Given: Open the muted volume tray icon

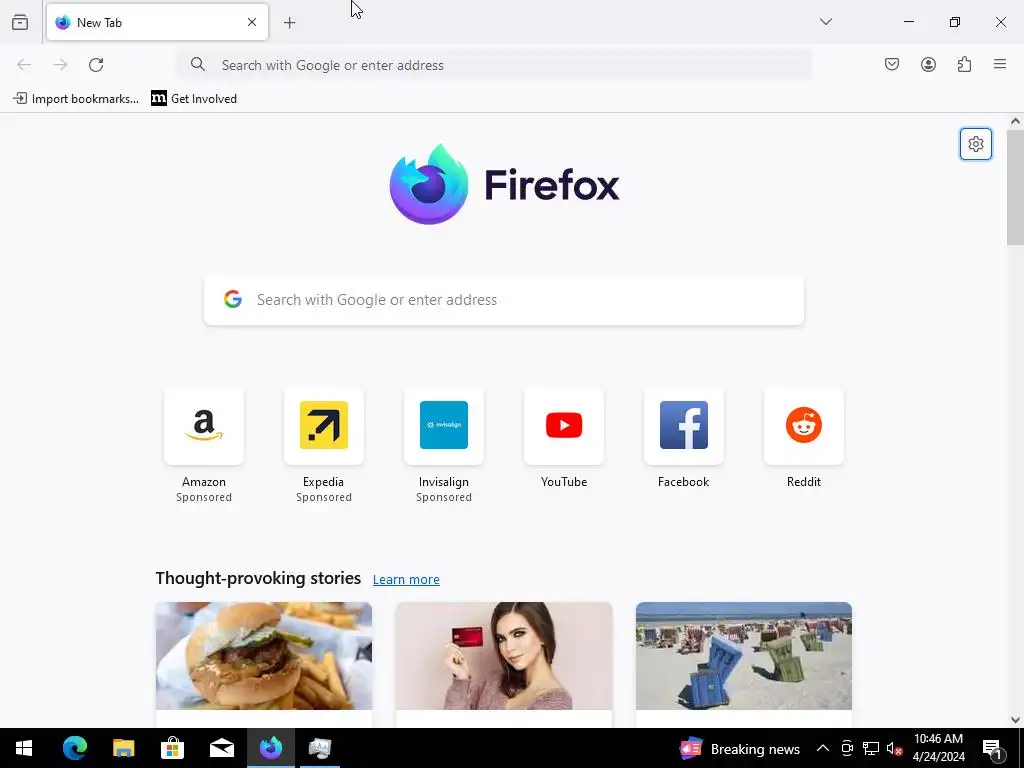Looking at the screenshot, I should (x=894, y=748).
